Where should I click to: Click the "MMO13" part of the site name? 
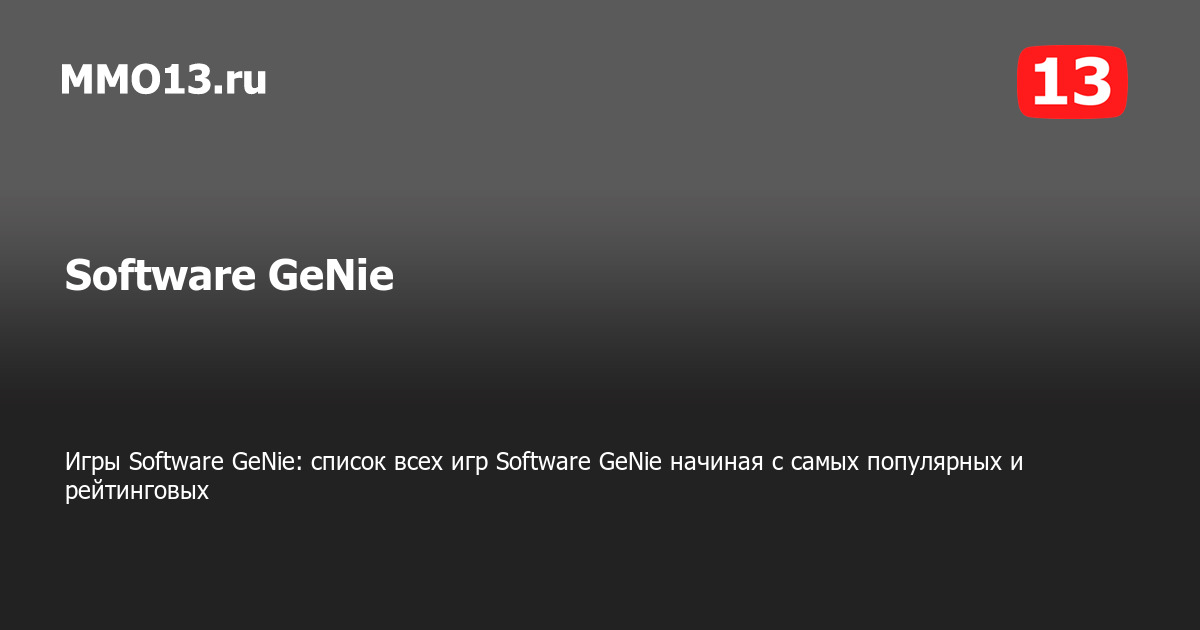(136, 80)
